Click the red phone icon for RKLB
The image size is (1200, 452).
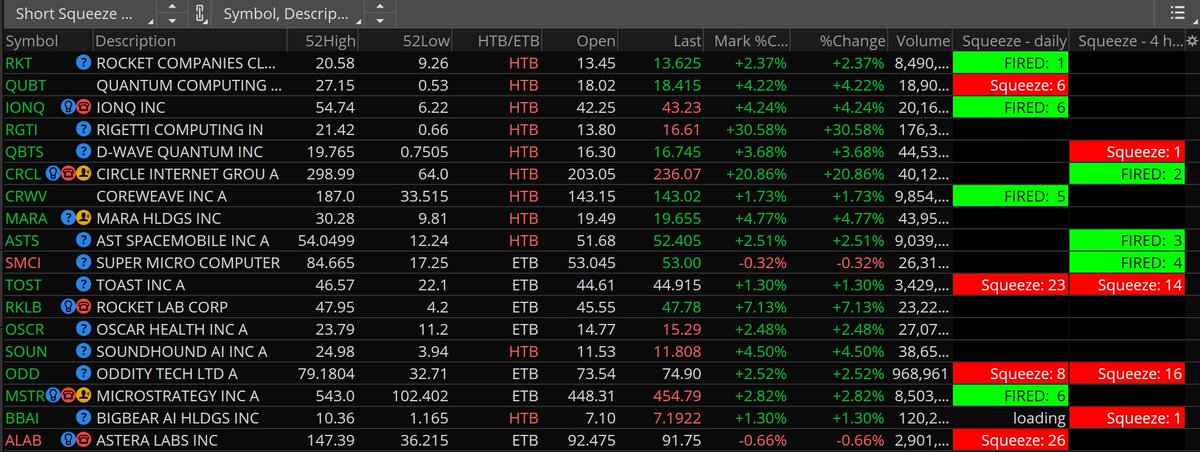pyautogui.click(x=83, y=307)
